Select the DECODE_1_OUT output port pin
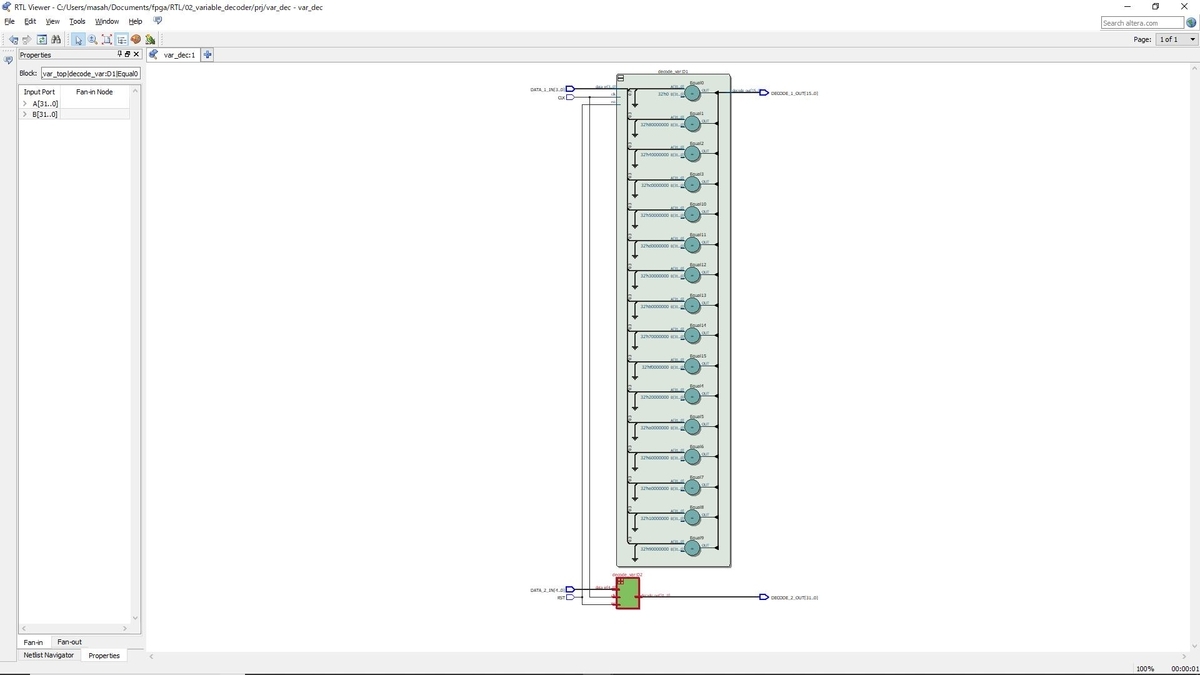This screenshot has height=675, width=1200. click(x=764, y=93)
